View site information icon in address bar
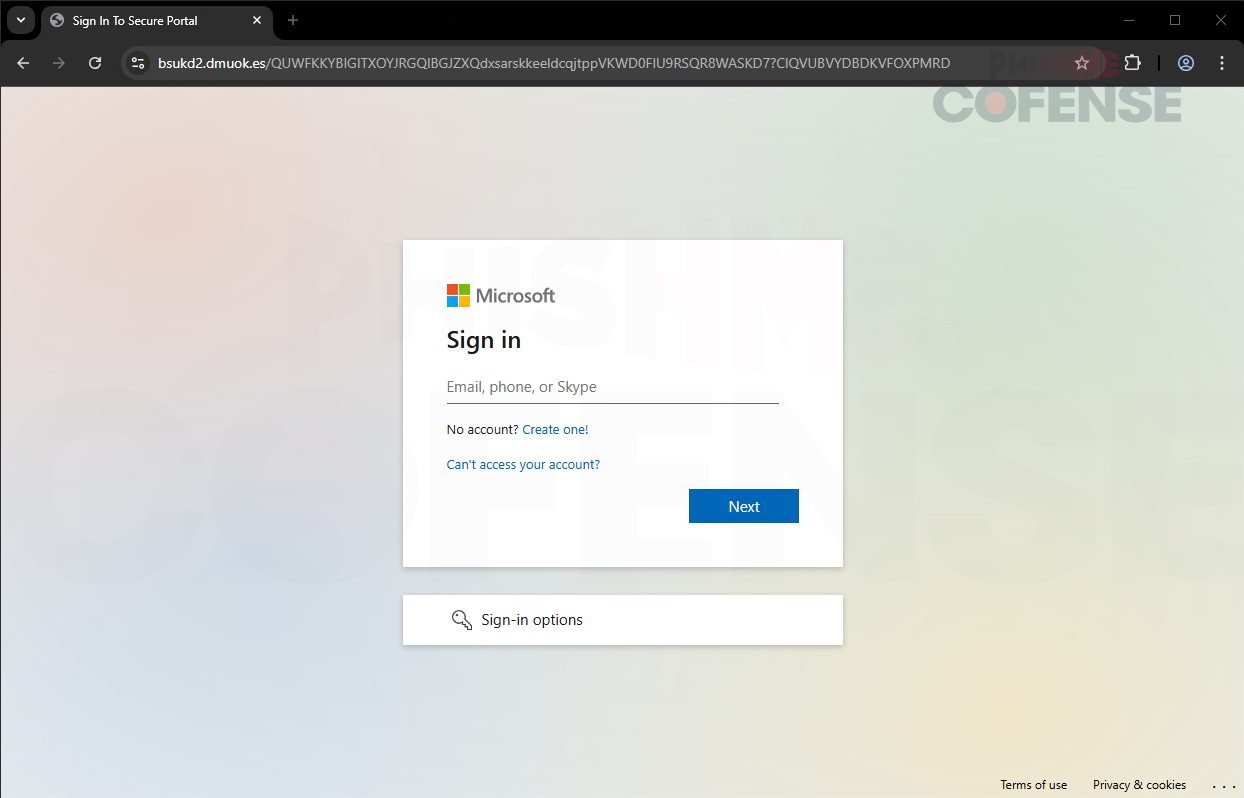Image resolution: width=1244 pixels, height=798 pixels. click(139, 63)
